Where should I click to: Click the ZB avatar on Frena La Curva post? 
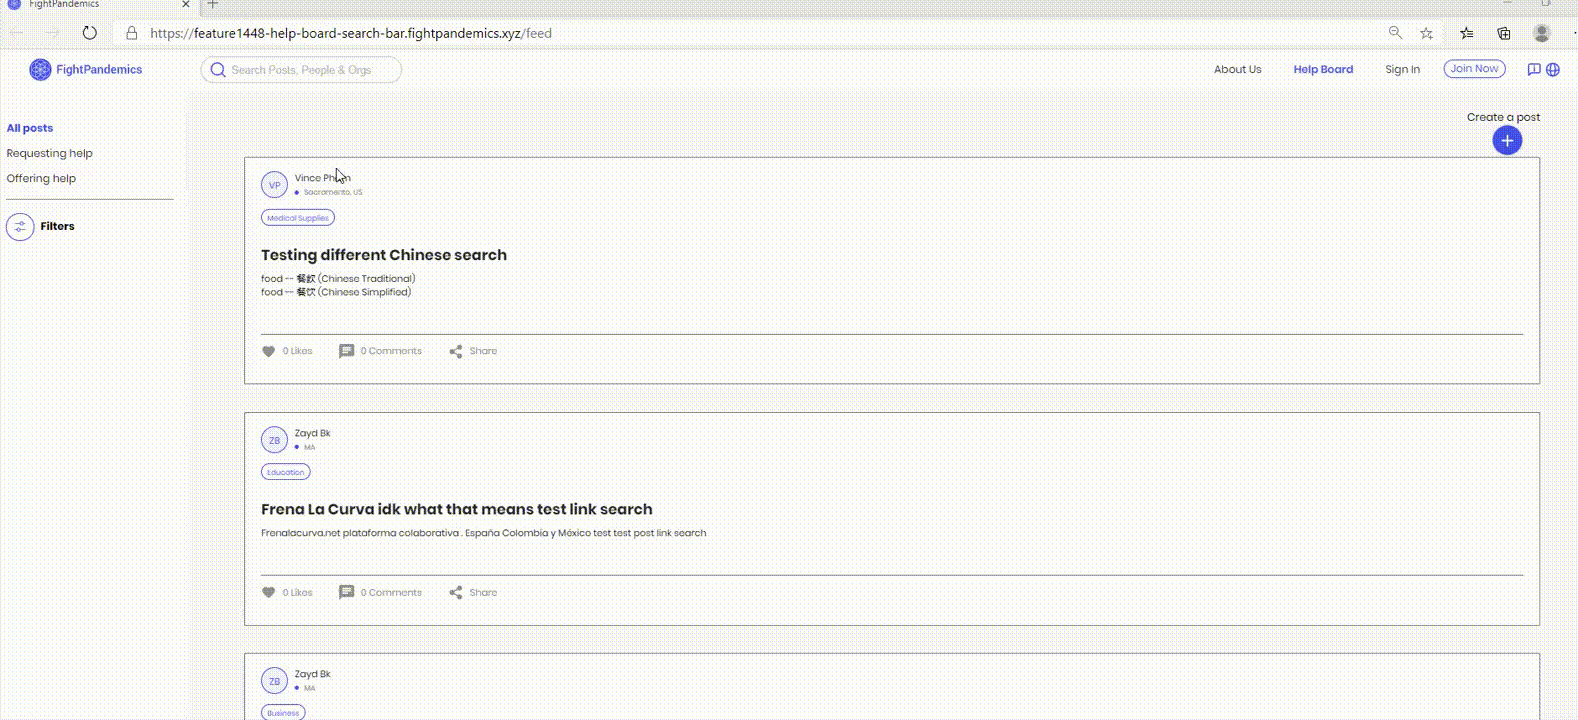274,440
